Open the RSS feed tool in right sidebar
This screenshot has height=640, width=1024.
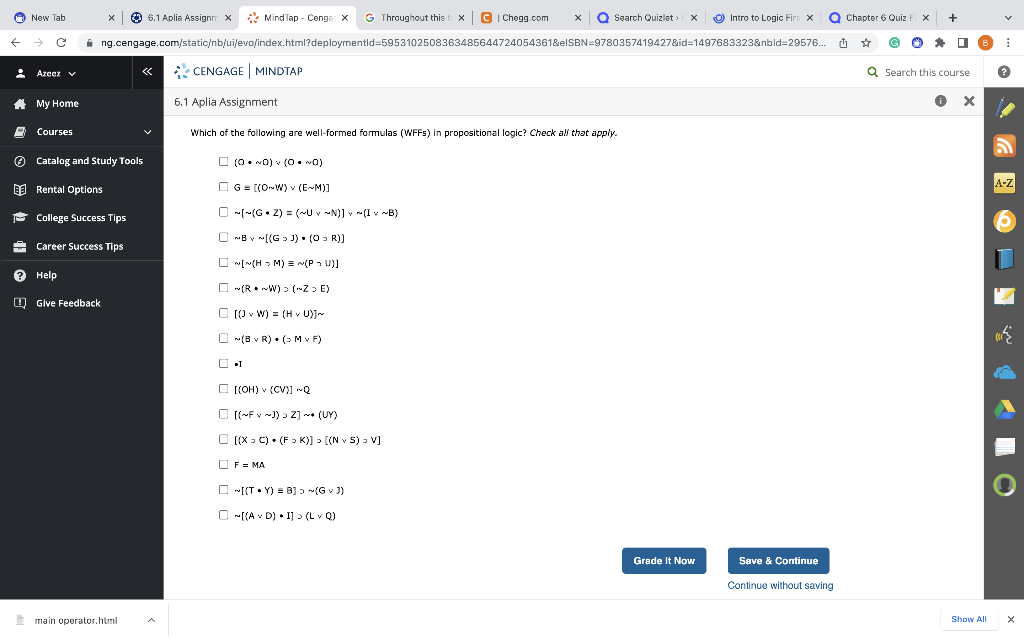click(x=1004, y=145)
